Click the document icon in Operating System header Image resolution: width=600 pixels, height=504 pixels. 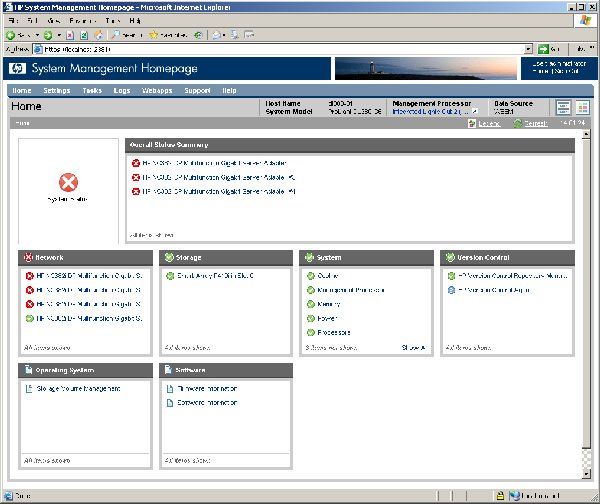click(29, 370)
